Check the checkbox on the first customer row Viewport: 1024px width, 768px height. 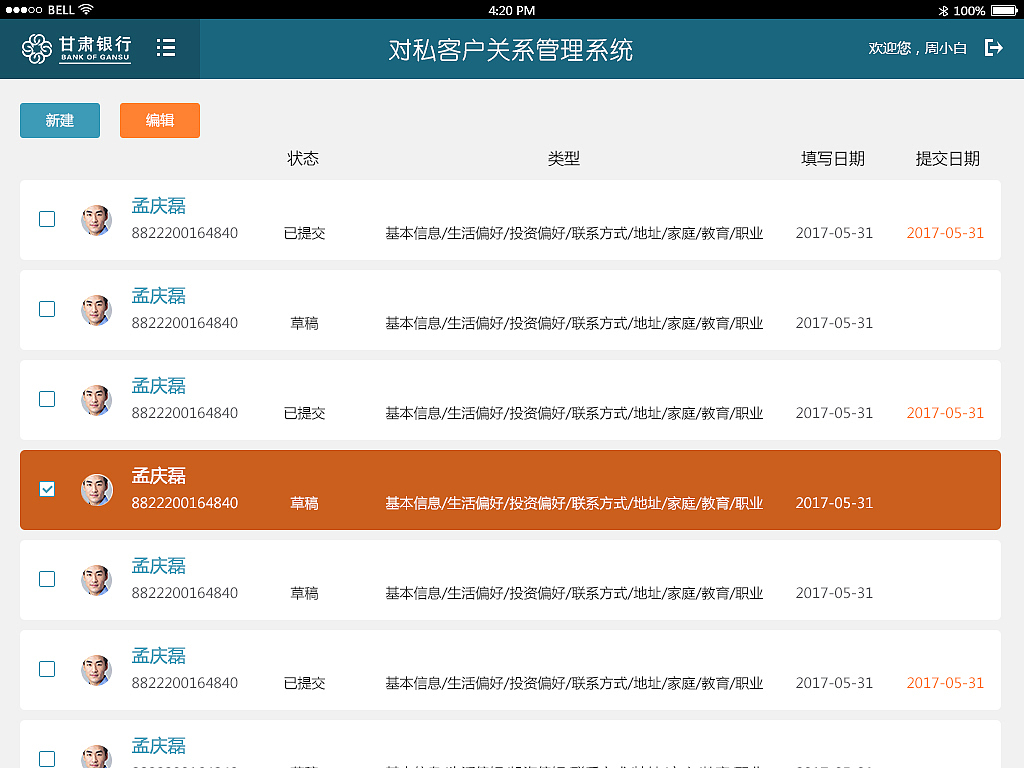[x=47, y=219]
